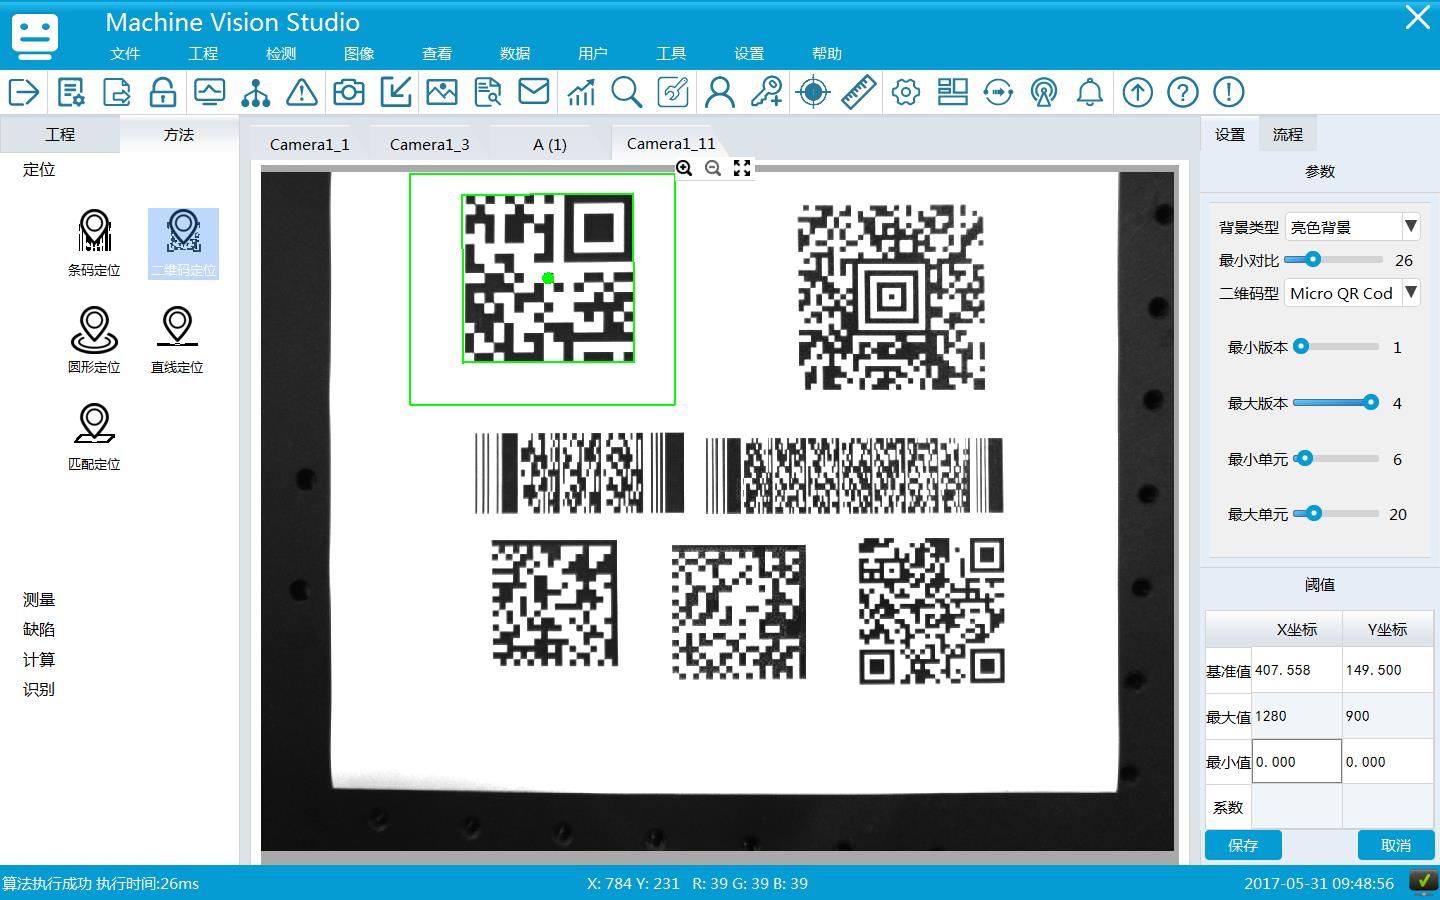The image size is (1440, 900).
Task: Click the 取消 cancel button
Action: [x=1396, y=845]
